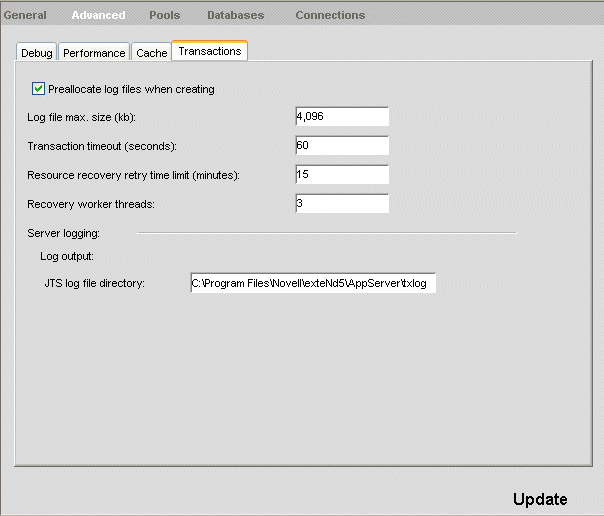This screenshot has height=516, width=604.
Task: Focus the Transaction timeout seconds field
Action: (341, 146)
